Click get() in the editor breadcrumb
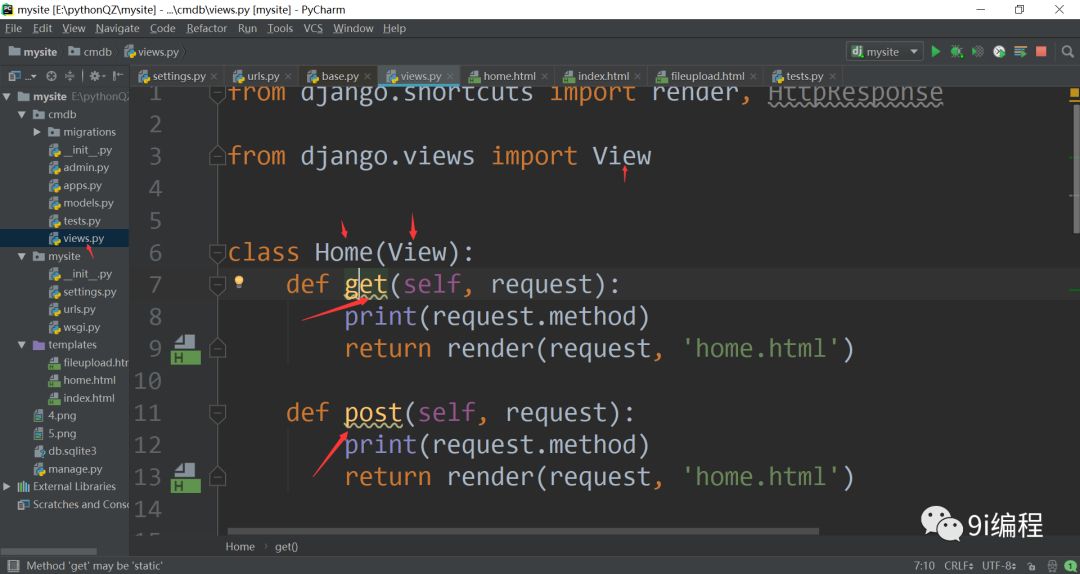The height and width of the screenshot is (574, 1080). [287, 546]
